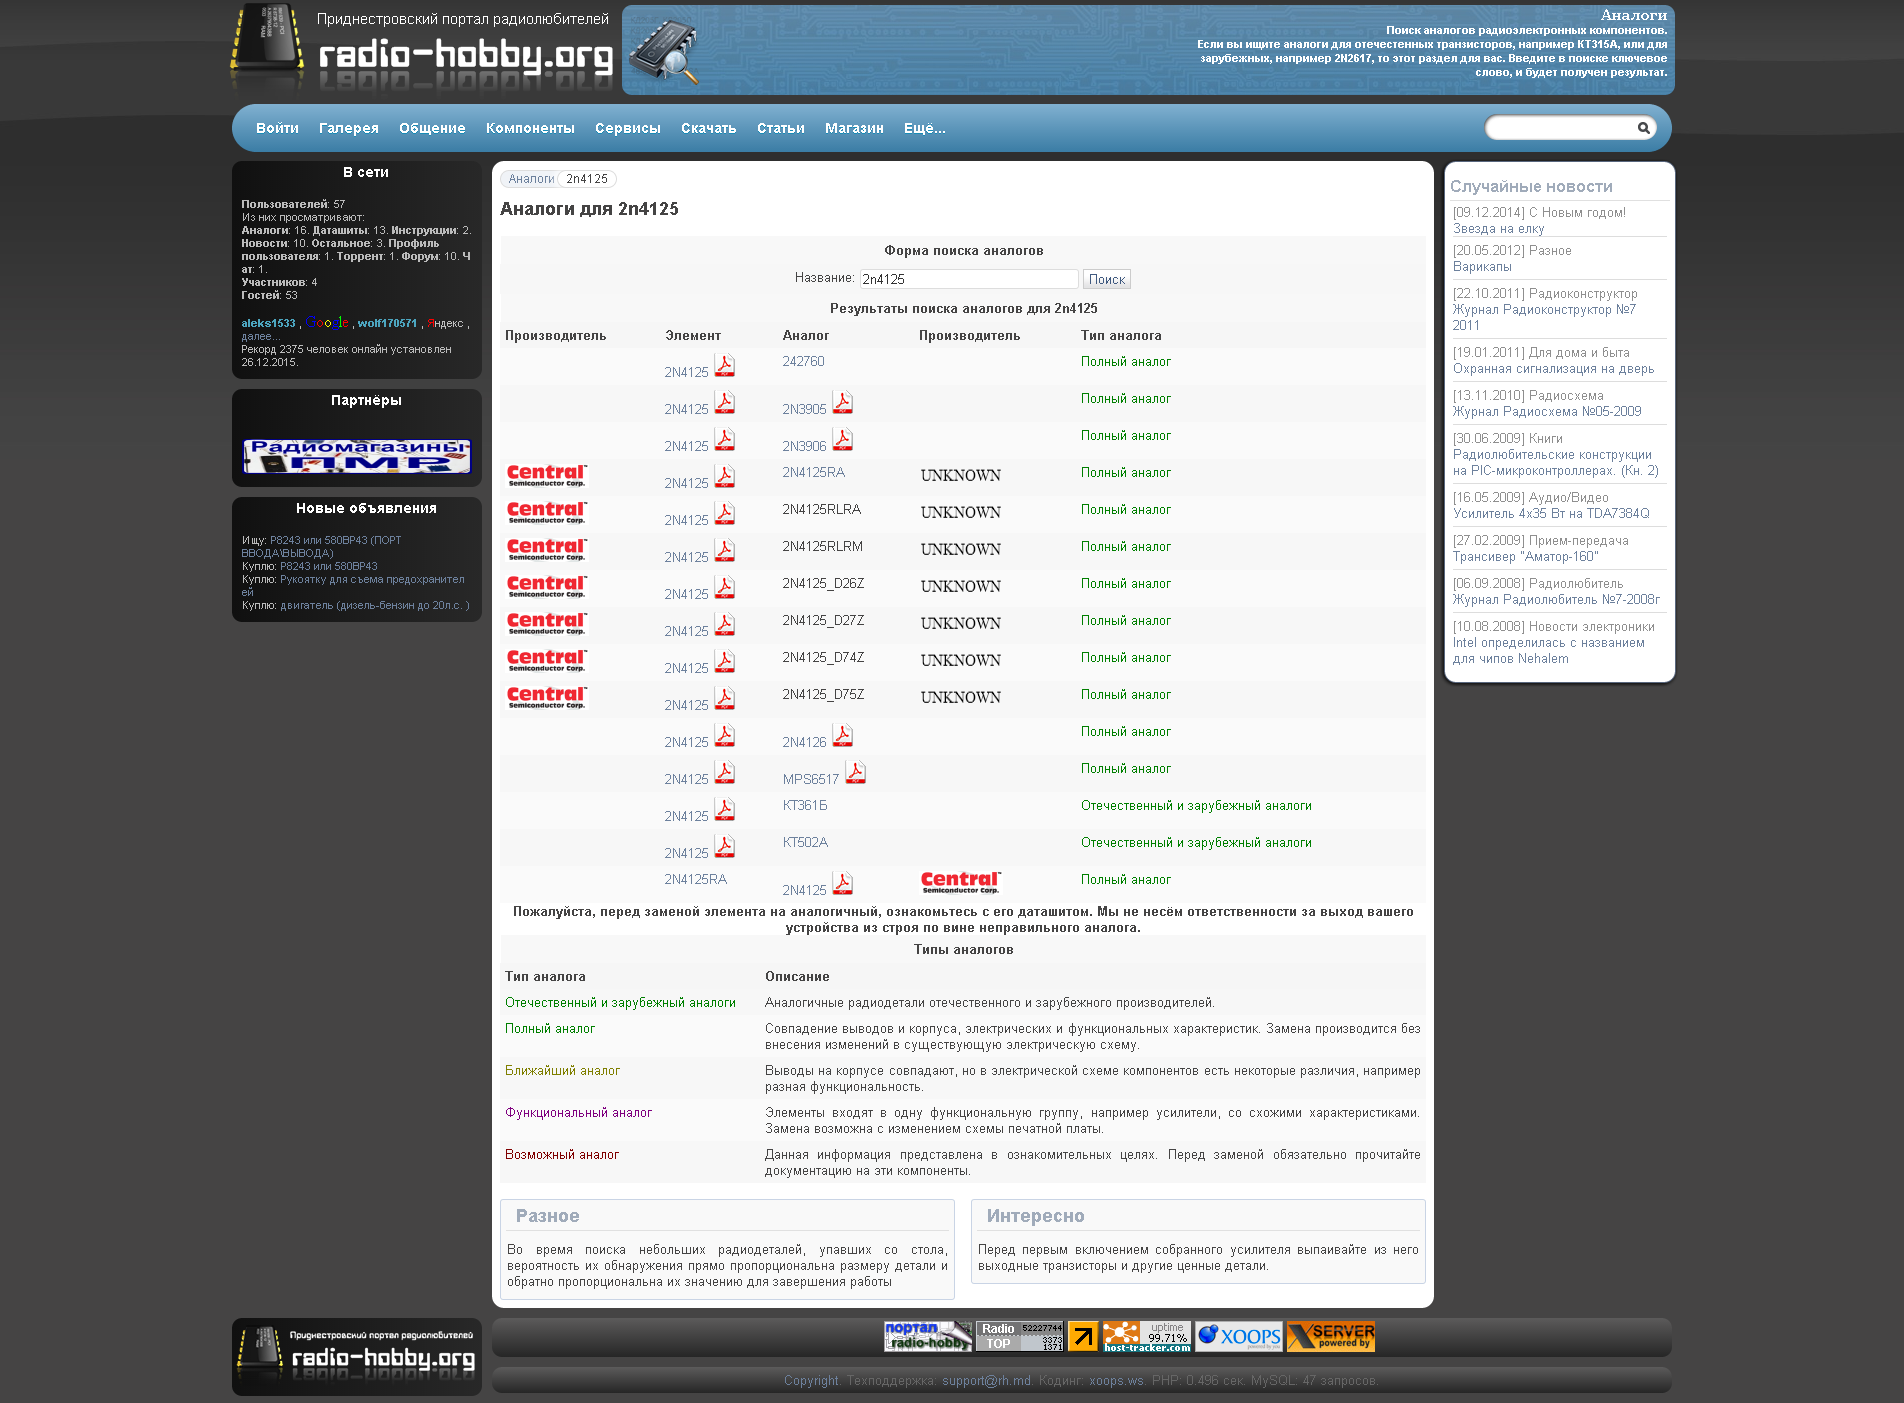Open the Radio TOP counter badge

[1019, 1337]
